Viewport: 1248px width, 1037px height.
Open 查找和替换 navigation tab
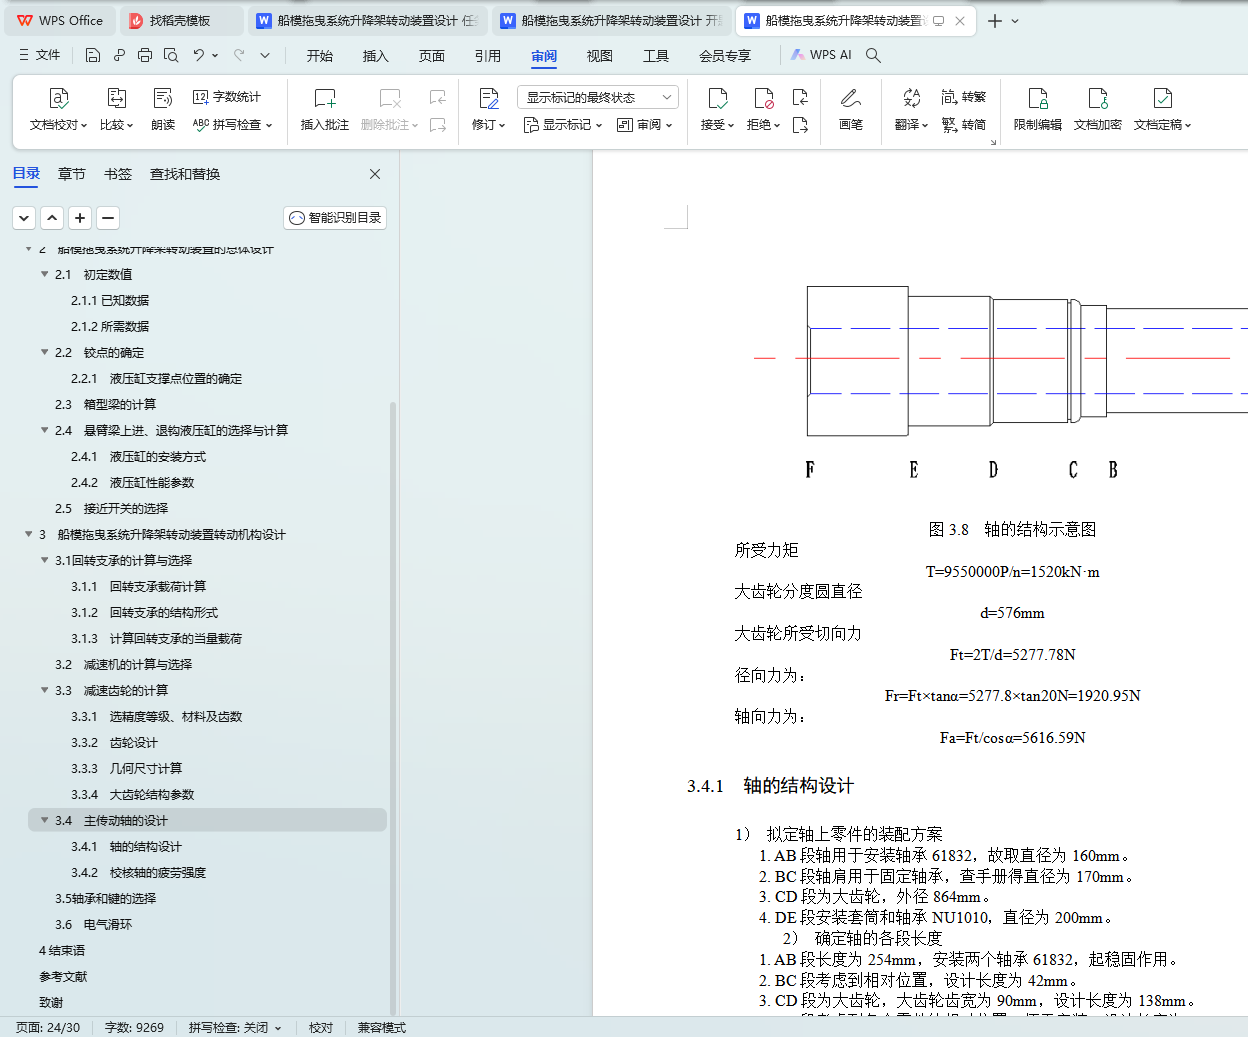[185, 174]
